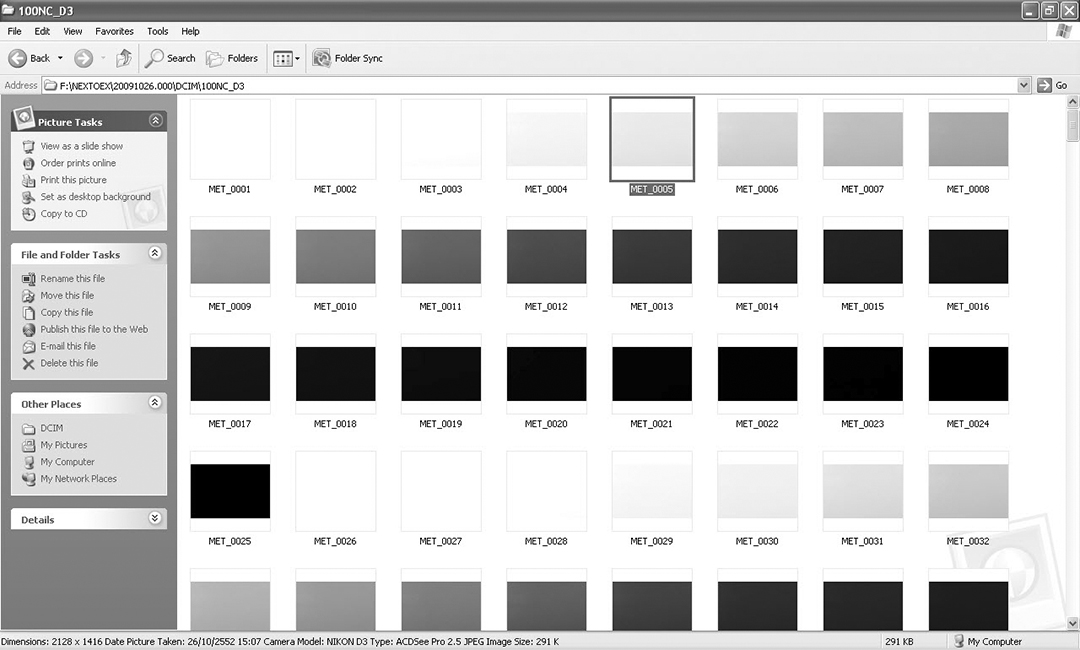1080x650 pixels.
Task: Toggle the Folders tree pane
Action: pyautogui.click(x=232, y=58)
